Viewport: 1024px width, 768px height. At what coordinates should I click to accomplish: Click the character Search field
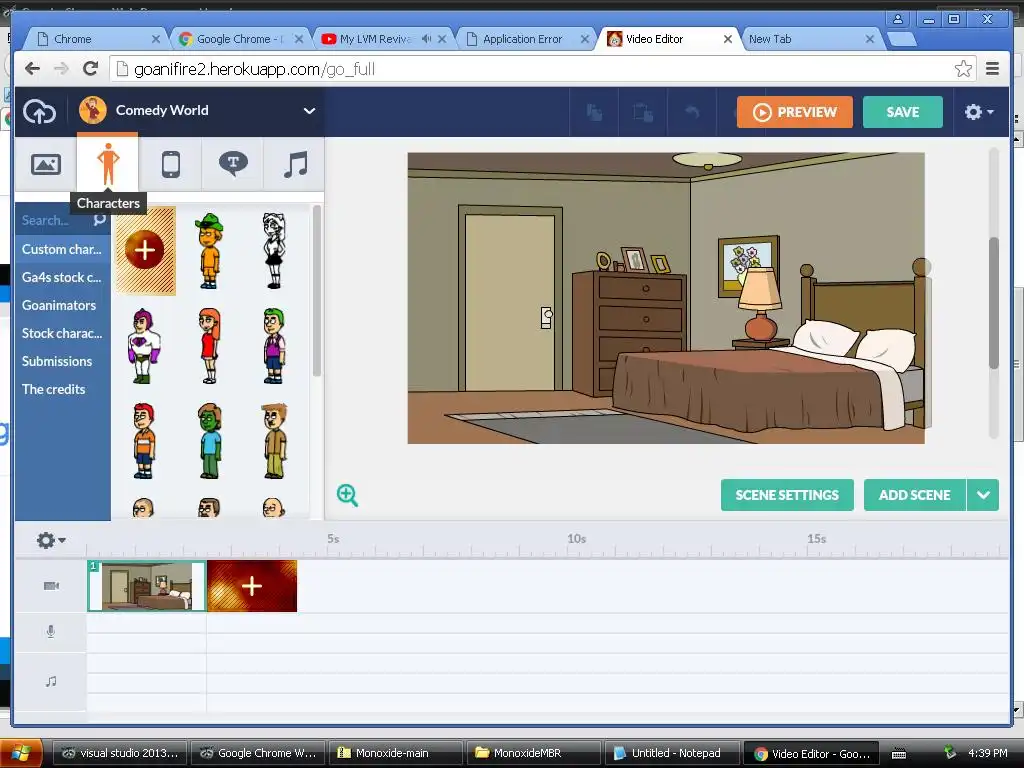pyautogui.click(x=54, y=220)
